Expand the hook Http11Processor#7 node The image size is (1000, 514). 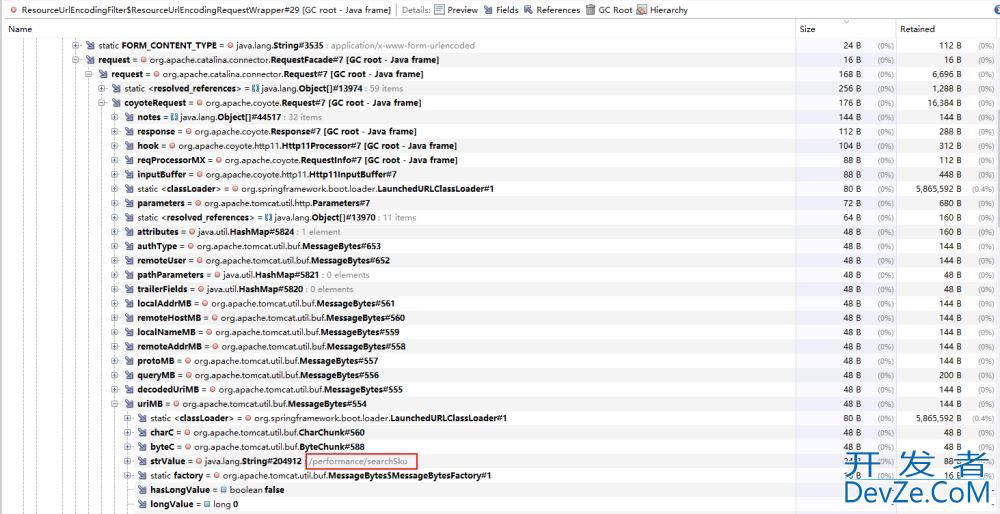coord(115,146)
